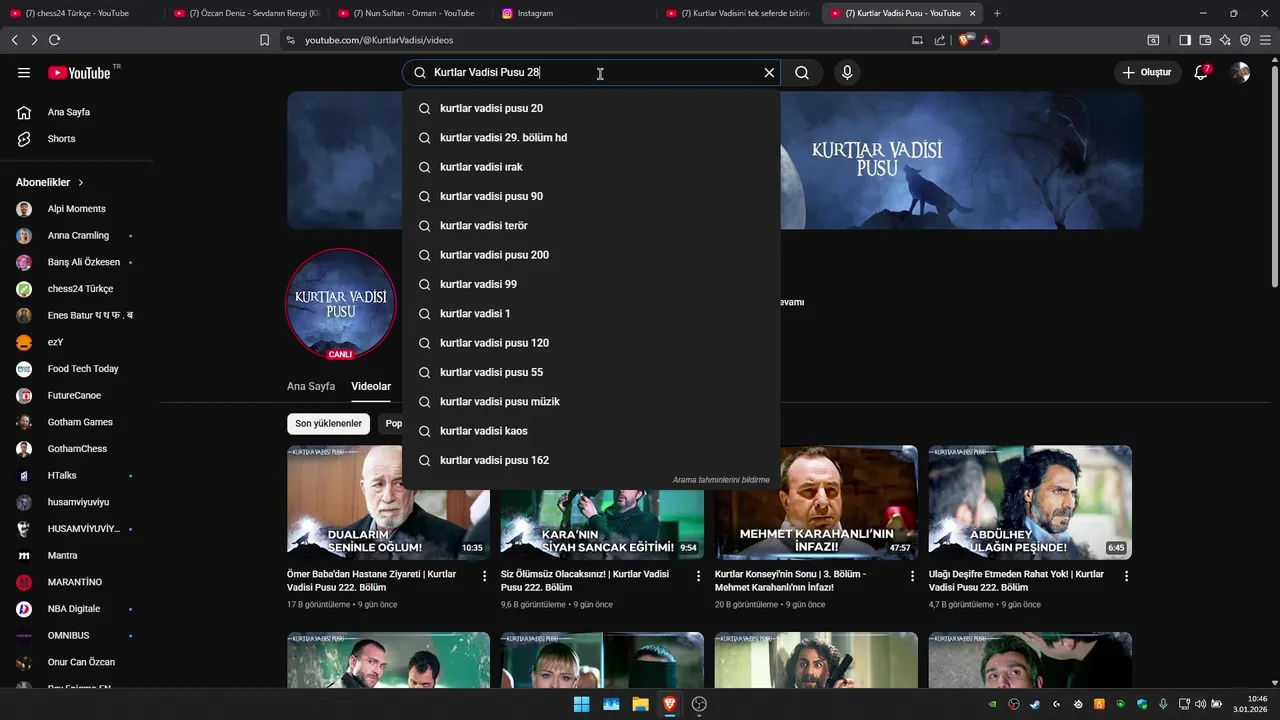Open Anna Cramling subscription
Screen dimensions: 1280x720
[x=78, y=235]
